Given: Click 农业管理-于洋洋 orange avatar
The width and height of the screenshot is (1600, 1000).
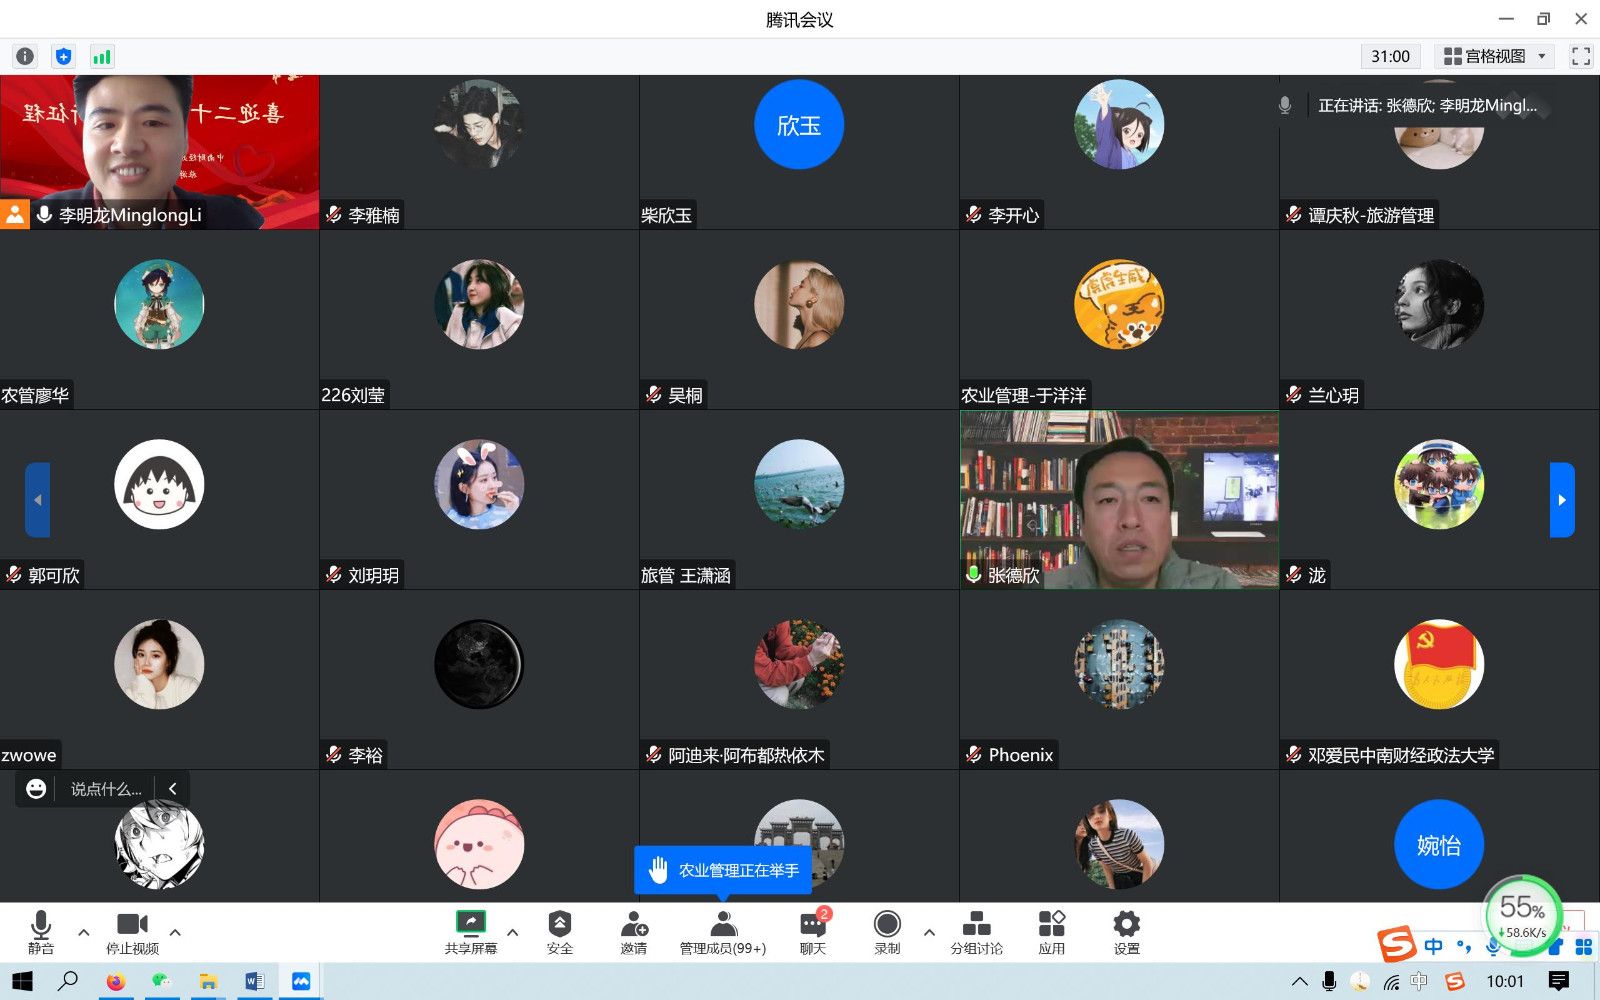Looking at the screenshot, I should tap(1119, 304).
